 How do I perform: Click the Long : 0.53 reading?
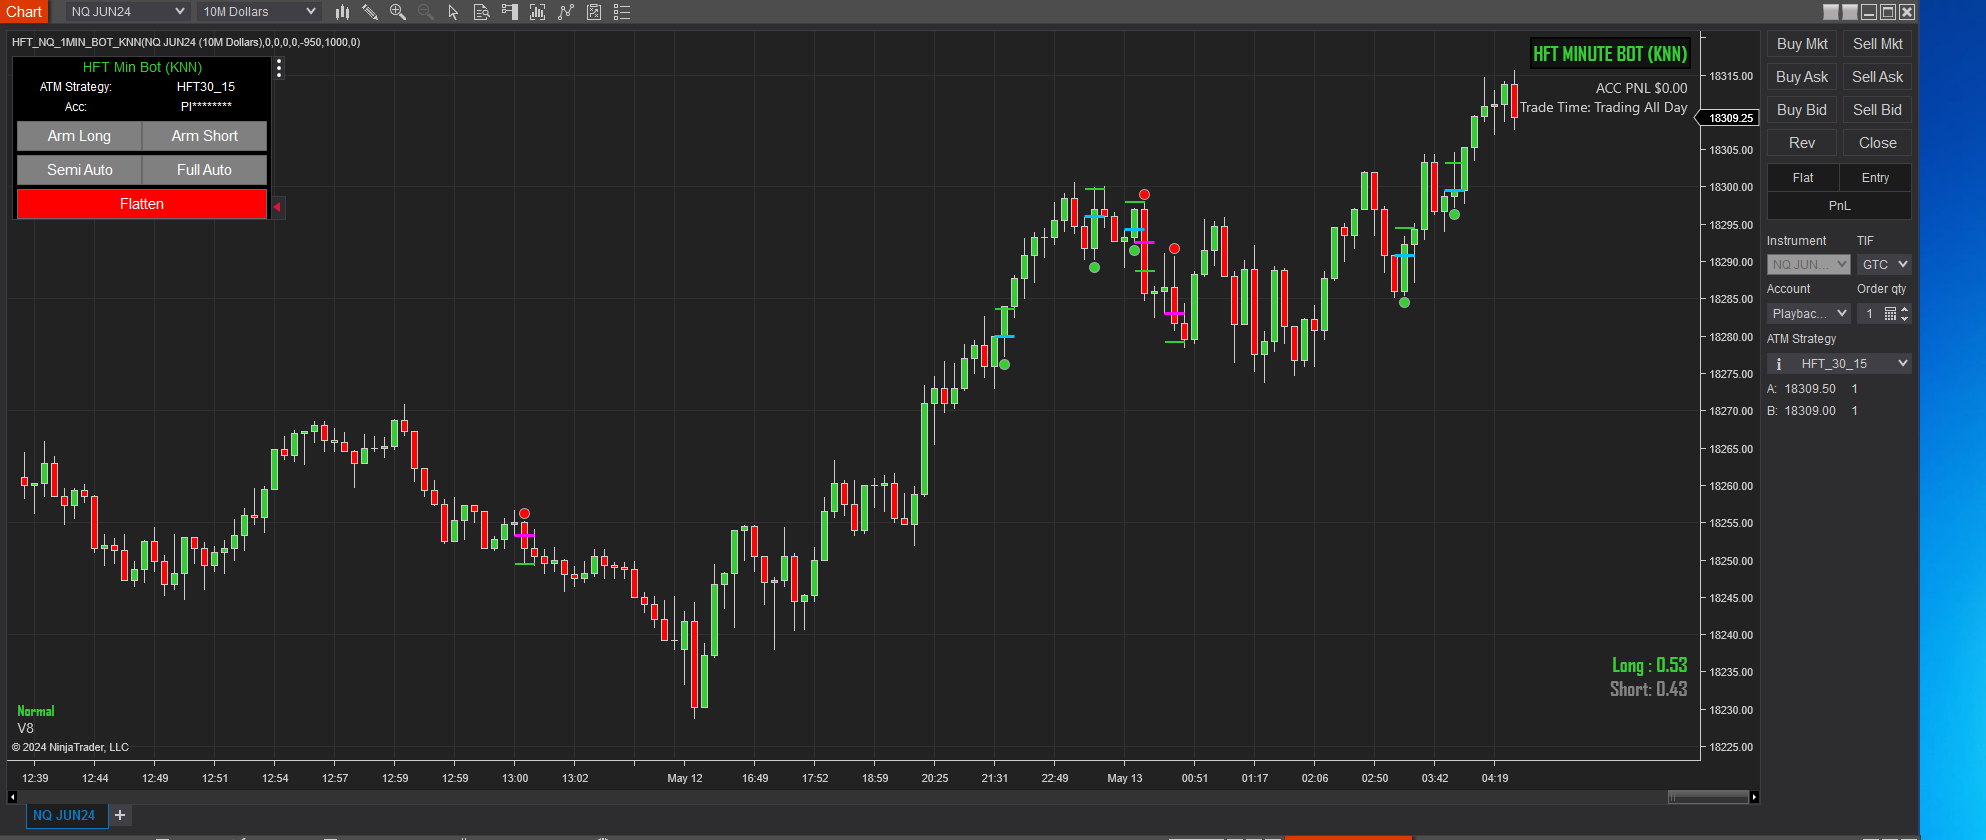coord(1649,665)
